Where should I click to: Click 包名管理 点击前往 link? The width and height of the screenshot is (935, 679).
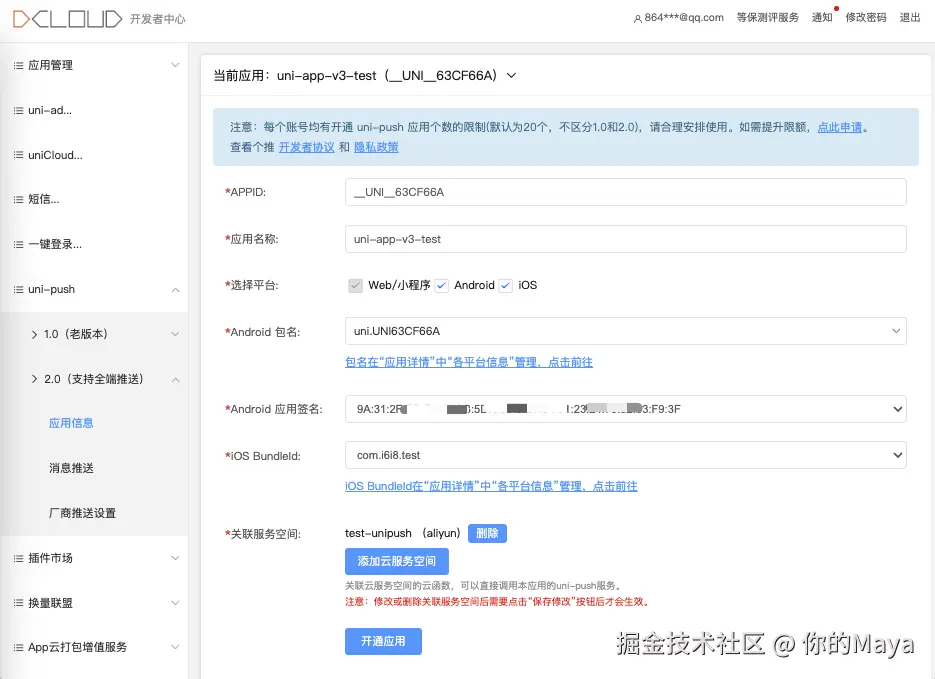click(x=469, y=362)
